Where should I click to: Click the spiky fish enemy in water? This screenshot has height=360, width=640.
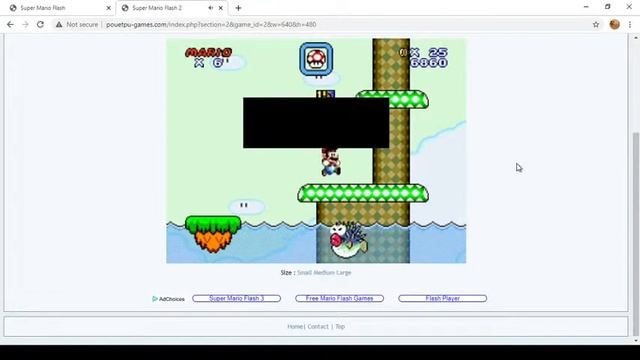coord(348,240)
